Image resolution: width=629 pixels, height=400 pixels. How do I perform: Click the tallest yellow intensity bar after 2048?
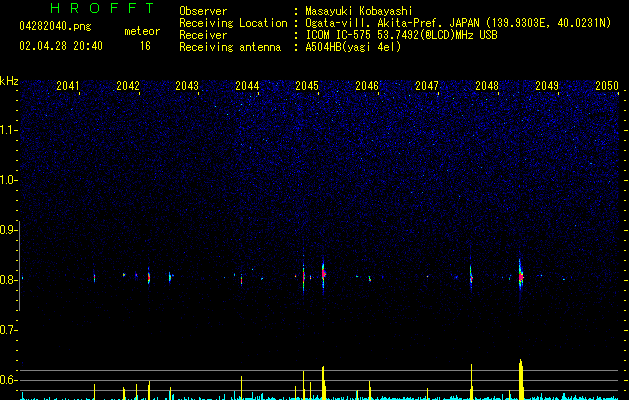(521, 379)
